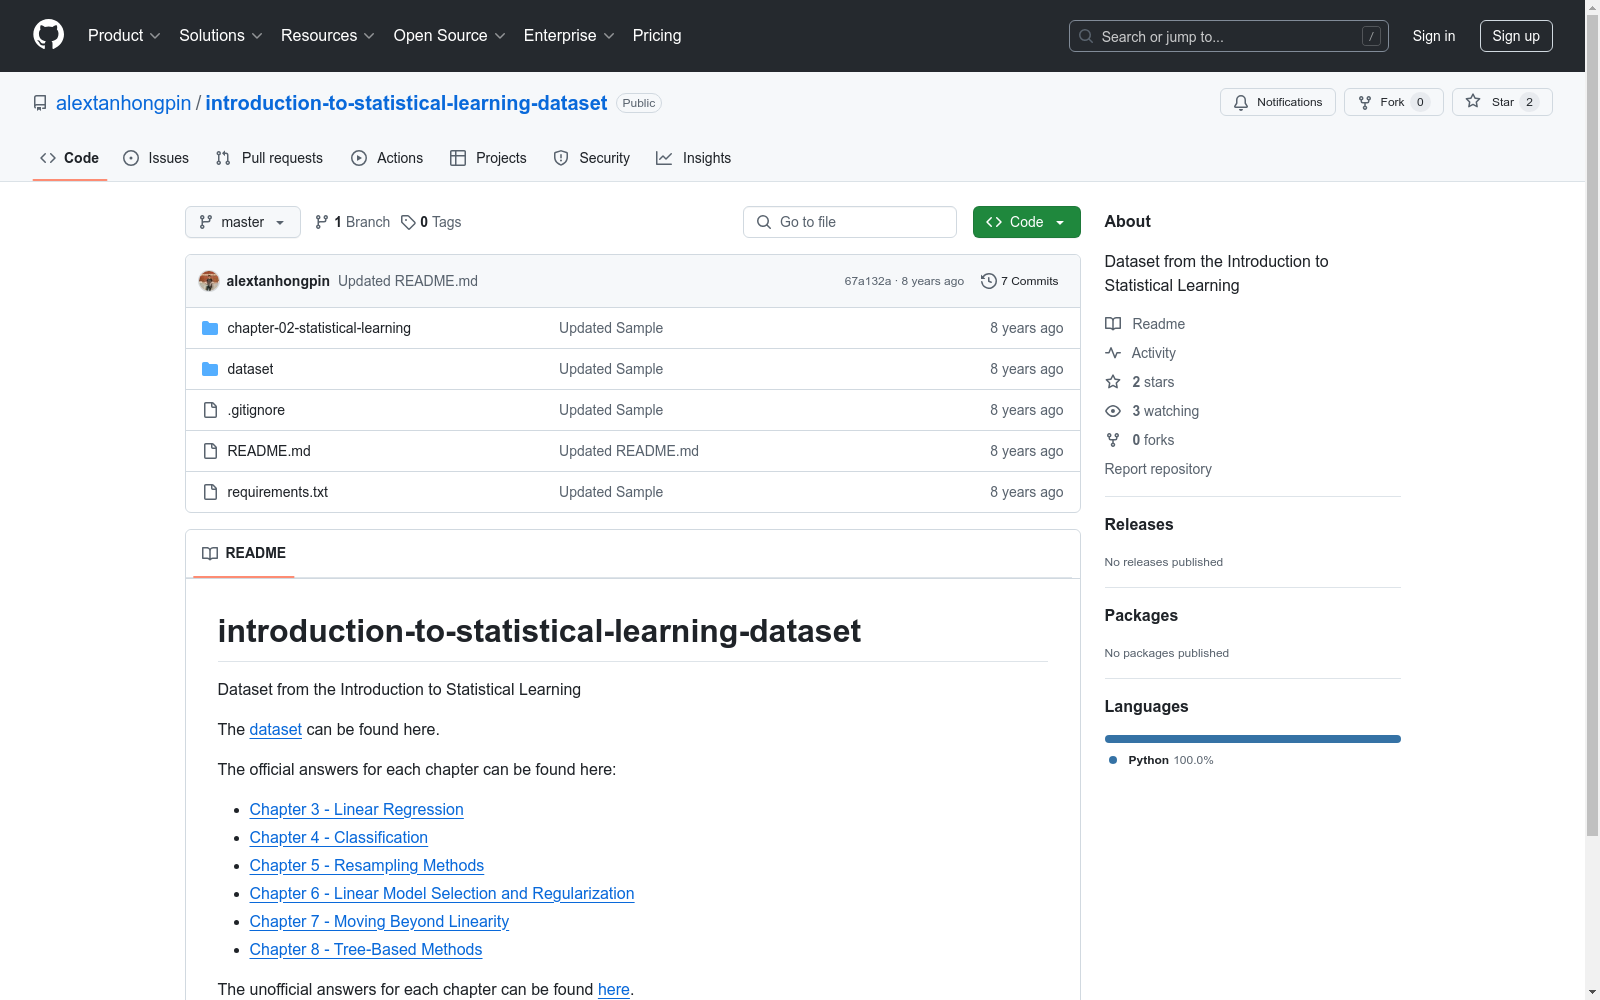Click the alextanhongpin avatar image
The width and height of the screenshot is (1600, 1000).
pos(209,281)
